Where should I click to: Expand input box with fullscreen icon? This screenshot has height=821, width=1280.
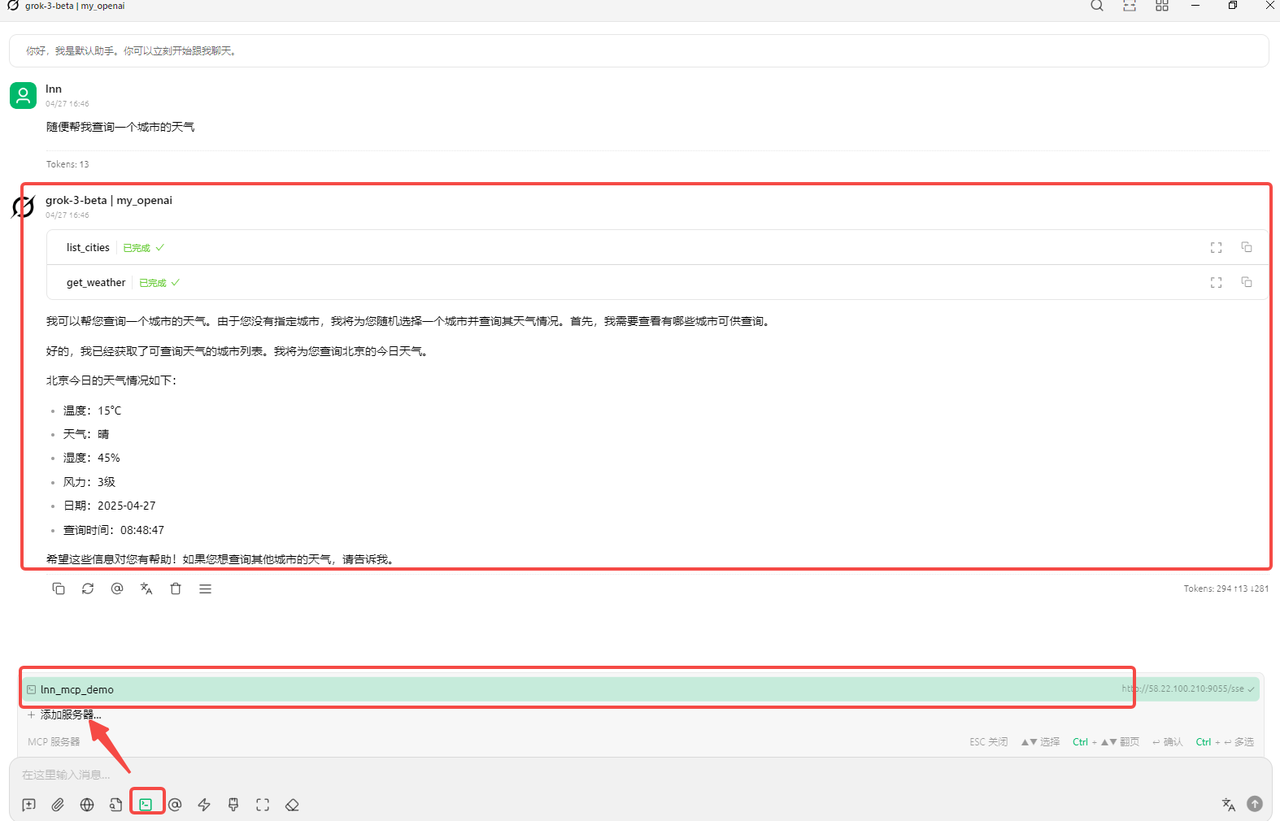[263, 805]
